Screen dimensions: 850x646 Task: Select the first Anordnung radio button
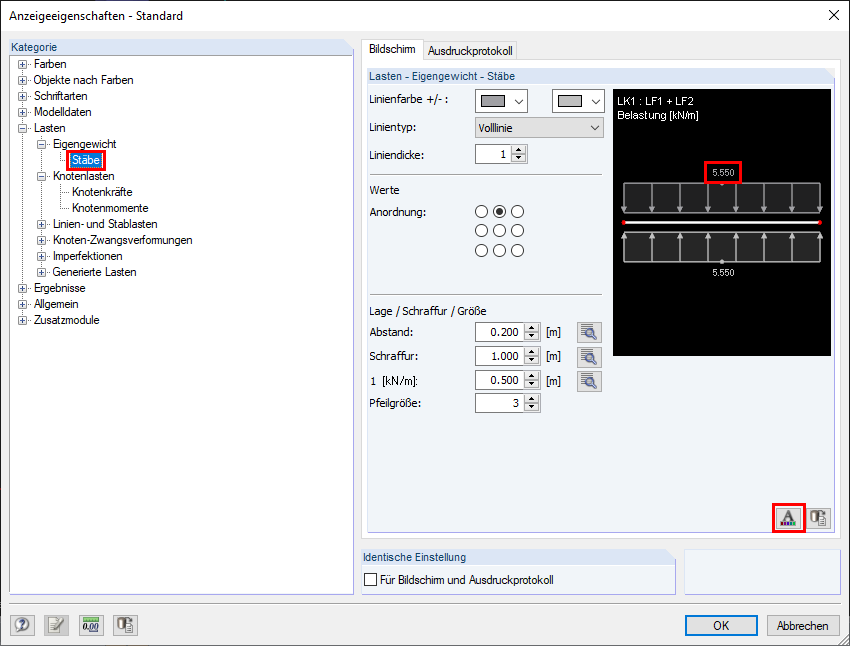(x=481, y=211)
